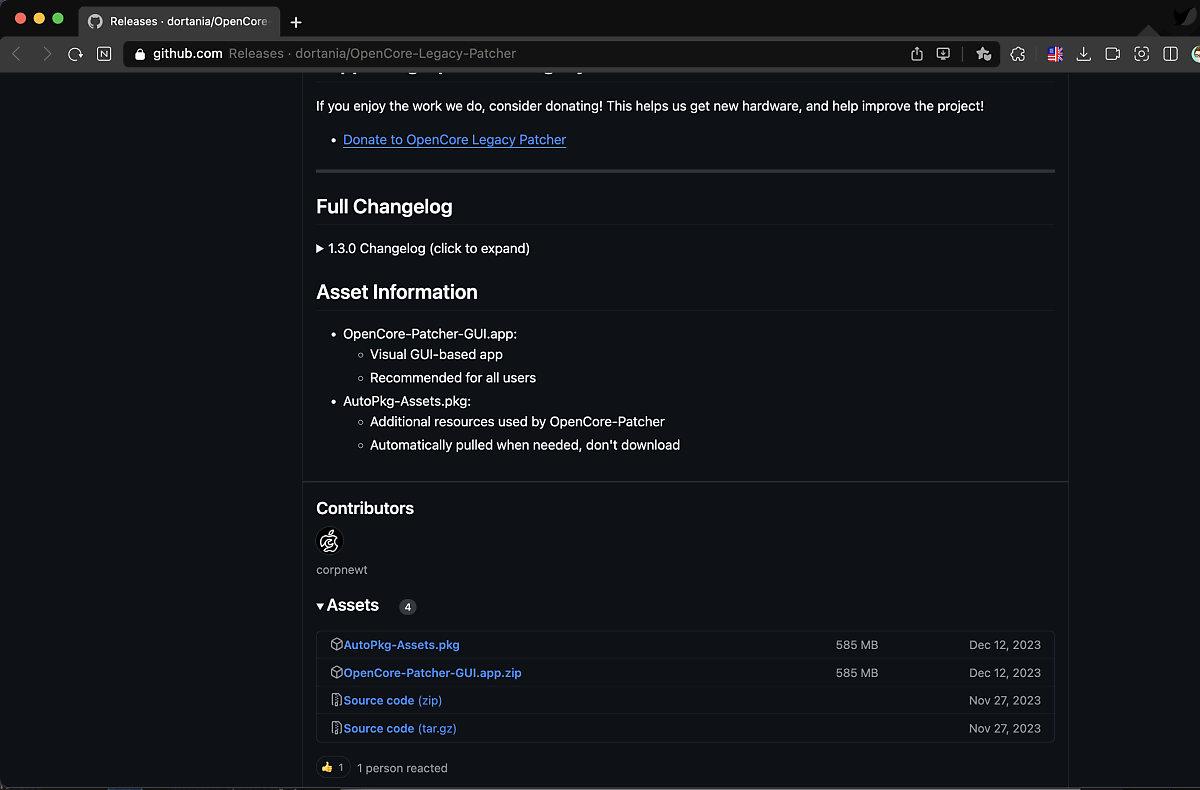Download Source code (zip)
The image size is (1200, 790).
click(x=393, y=701)
